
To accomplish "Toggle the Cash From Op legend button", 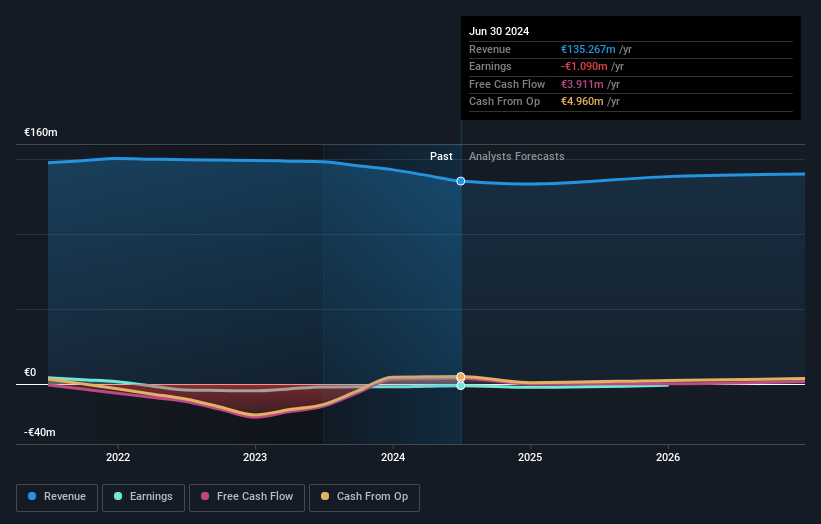I will 364,497.
